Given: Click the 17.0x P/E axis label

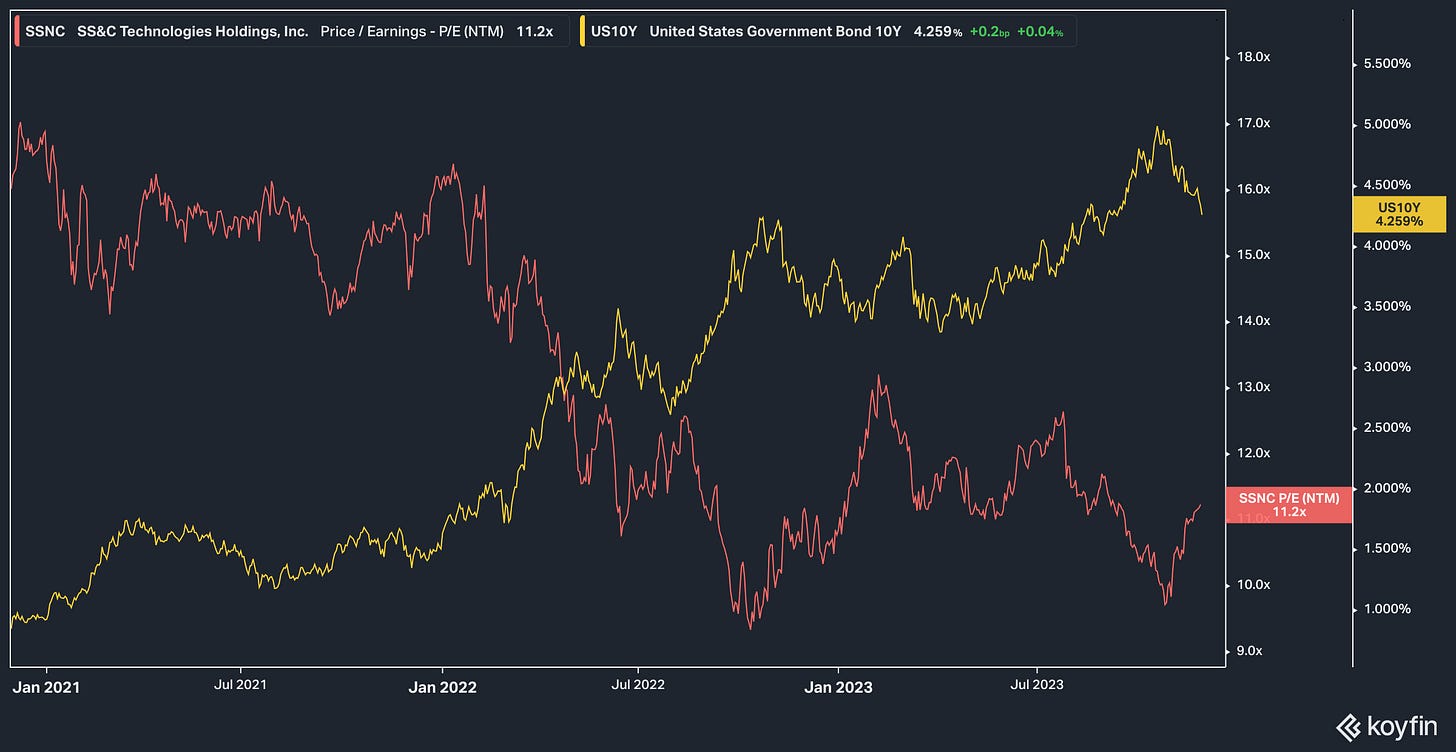Looking at the screenshot, I should (1254, 123).
